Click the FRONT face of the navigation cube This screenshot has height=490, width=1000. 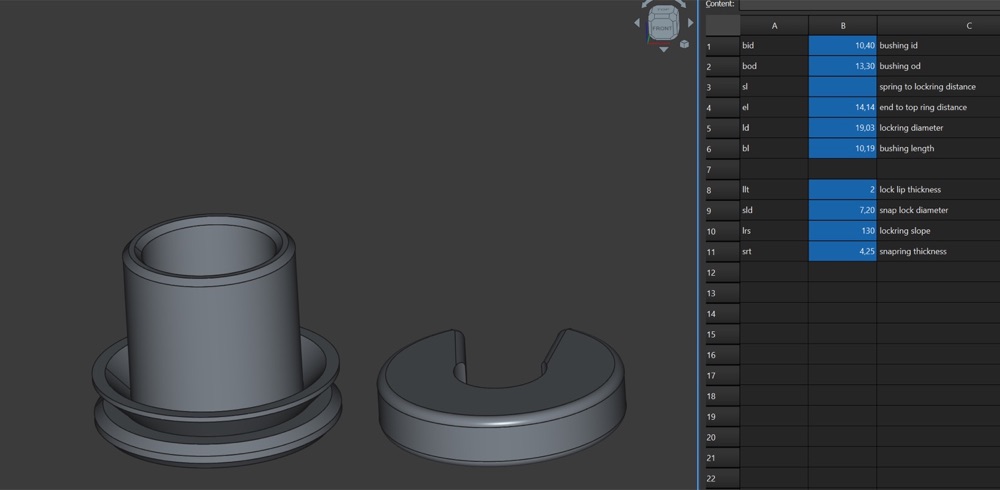[663, 28]
